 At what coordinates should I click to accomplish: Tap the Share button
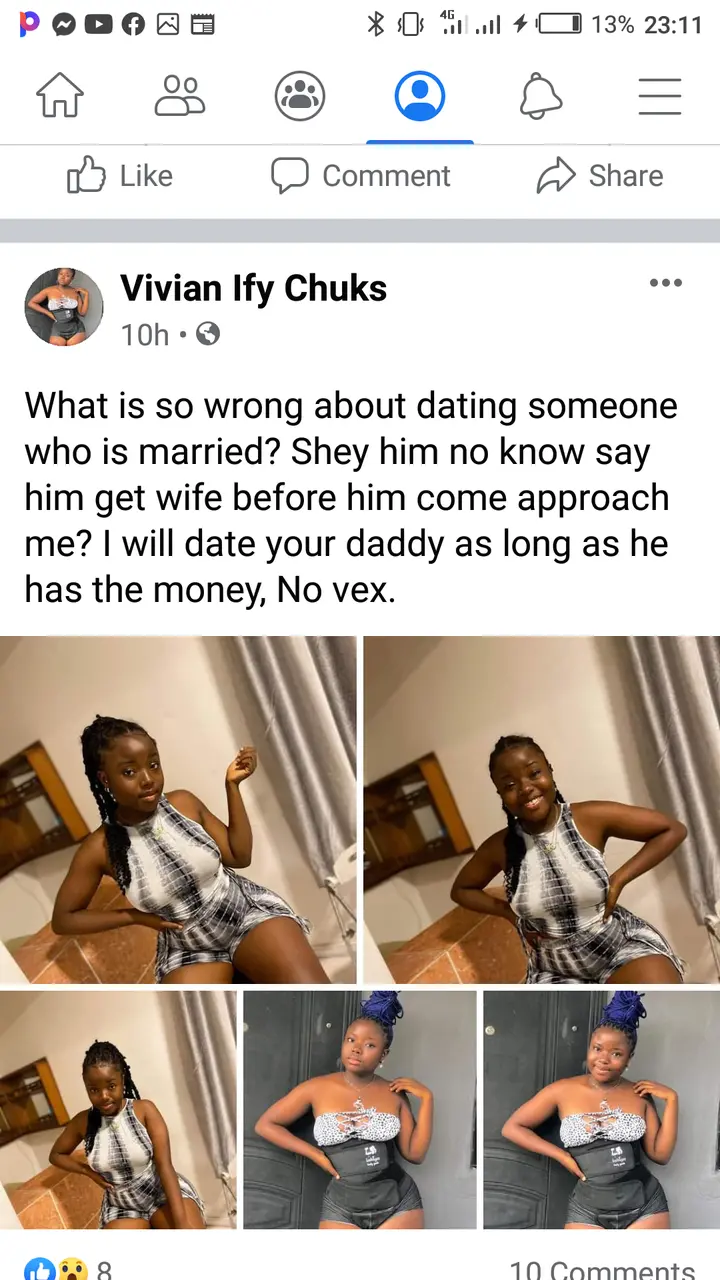[600, 176]
